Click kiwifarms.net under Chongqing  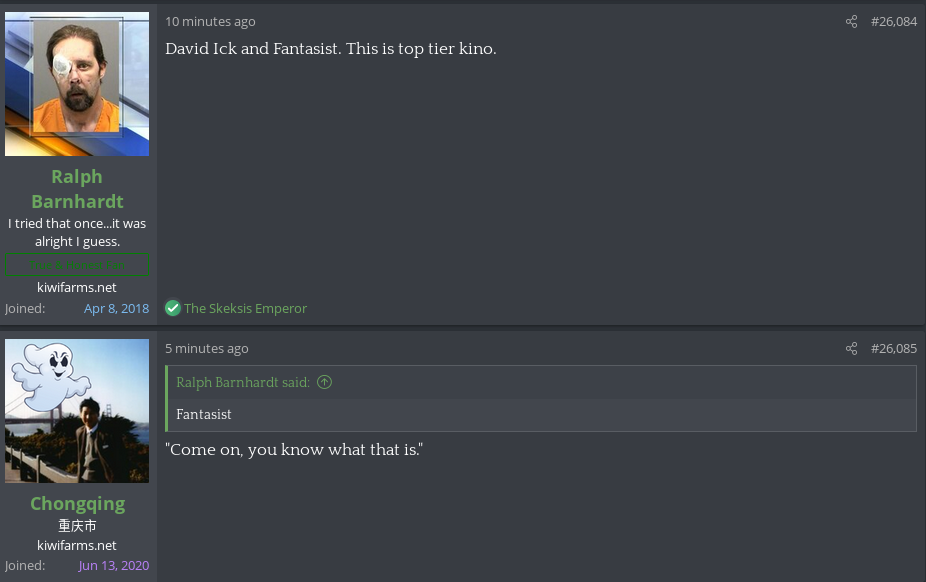77,545
